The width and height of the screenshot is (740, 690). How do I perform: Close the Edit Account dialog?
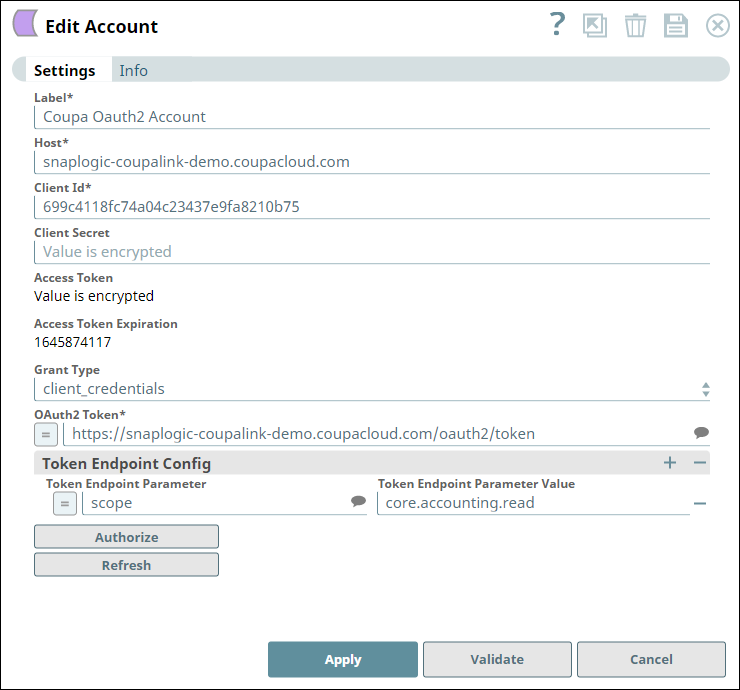coord(718,25)
